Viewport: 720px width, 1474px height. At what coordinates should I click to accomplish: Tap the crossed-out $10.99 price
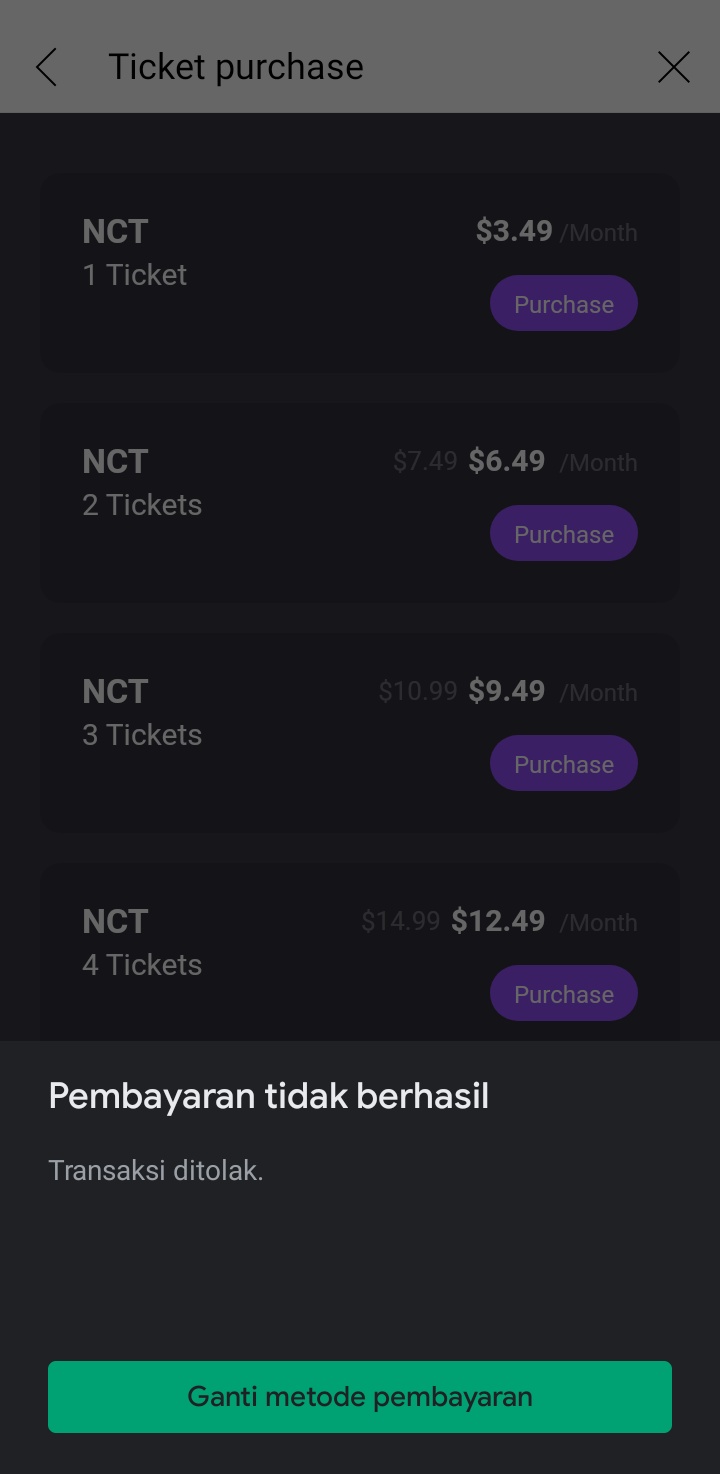coord(418,691)
